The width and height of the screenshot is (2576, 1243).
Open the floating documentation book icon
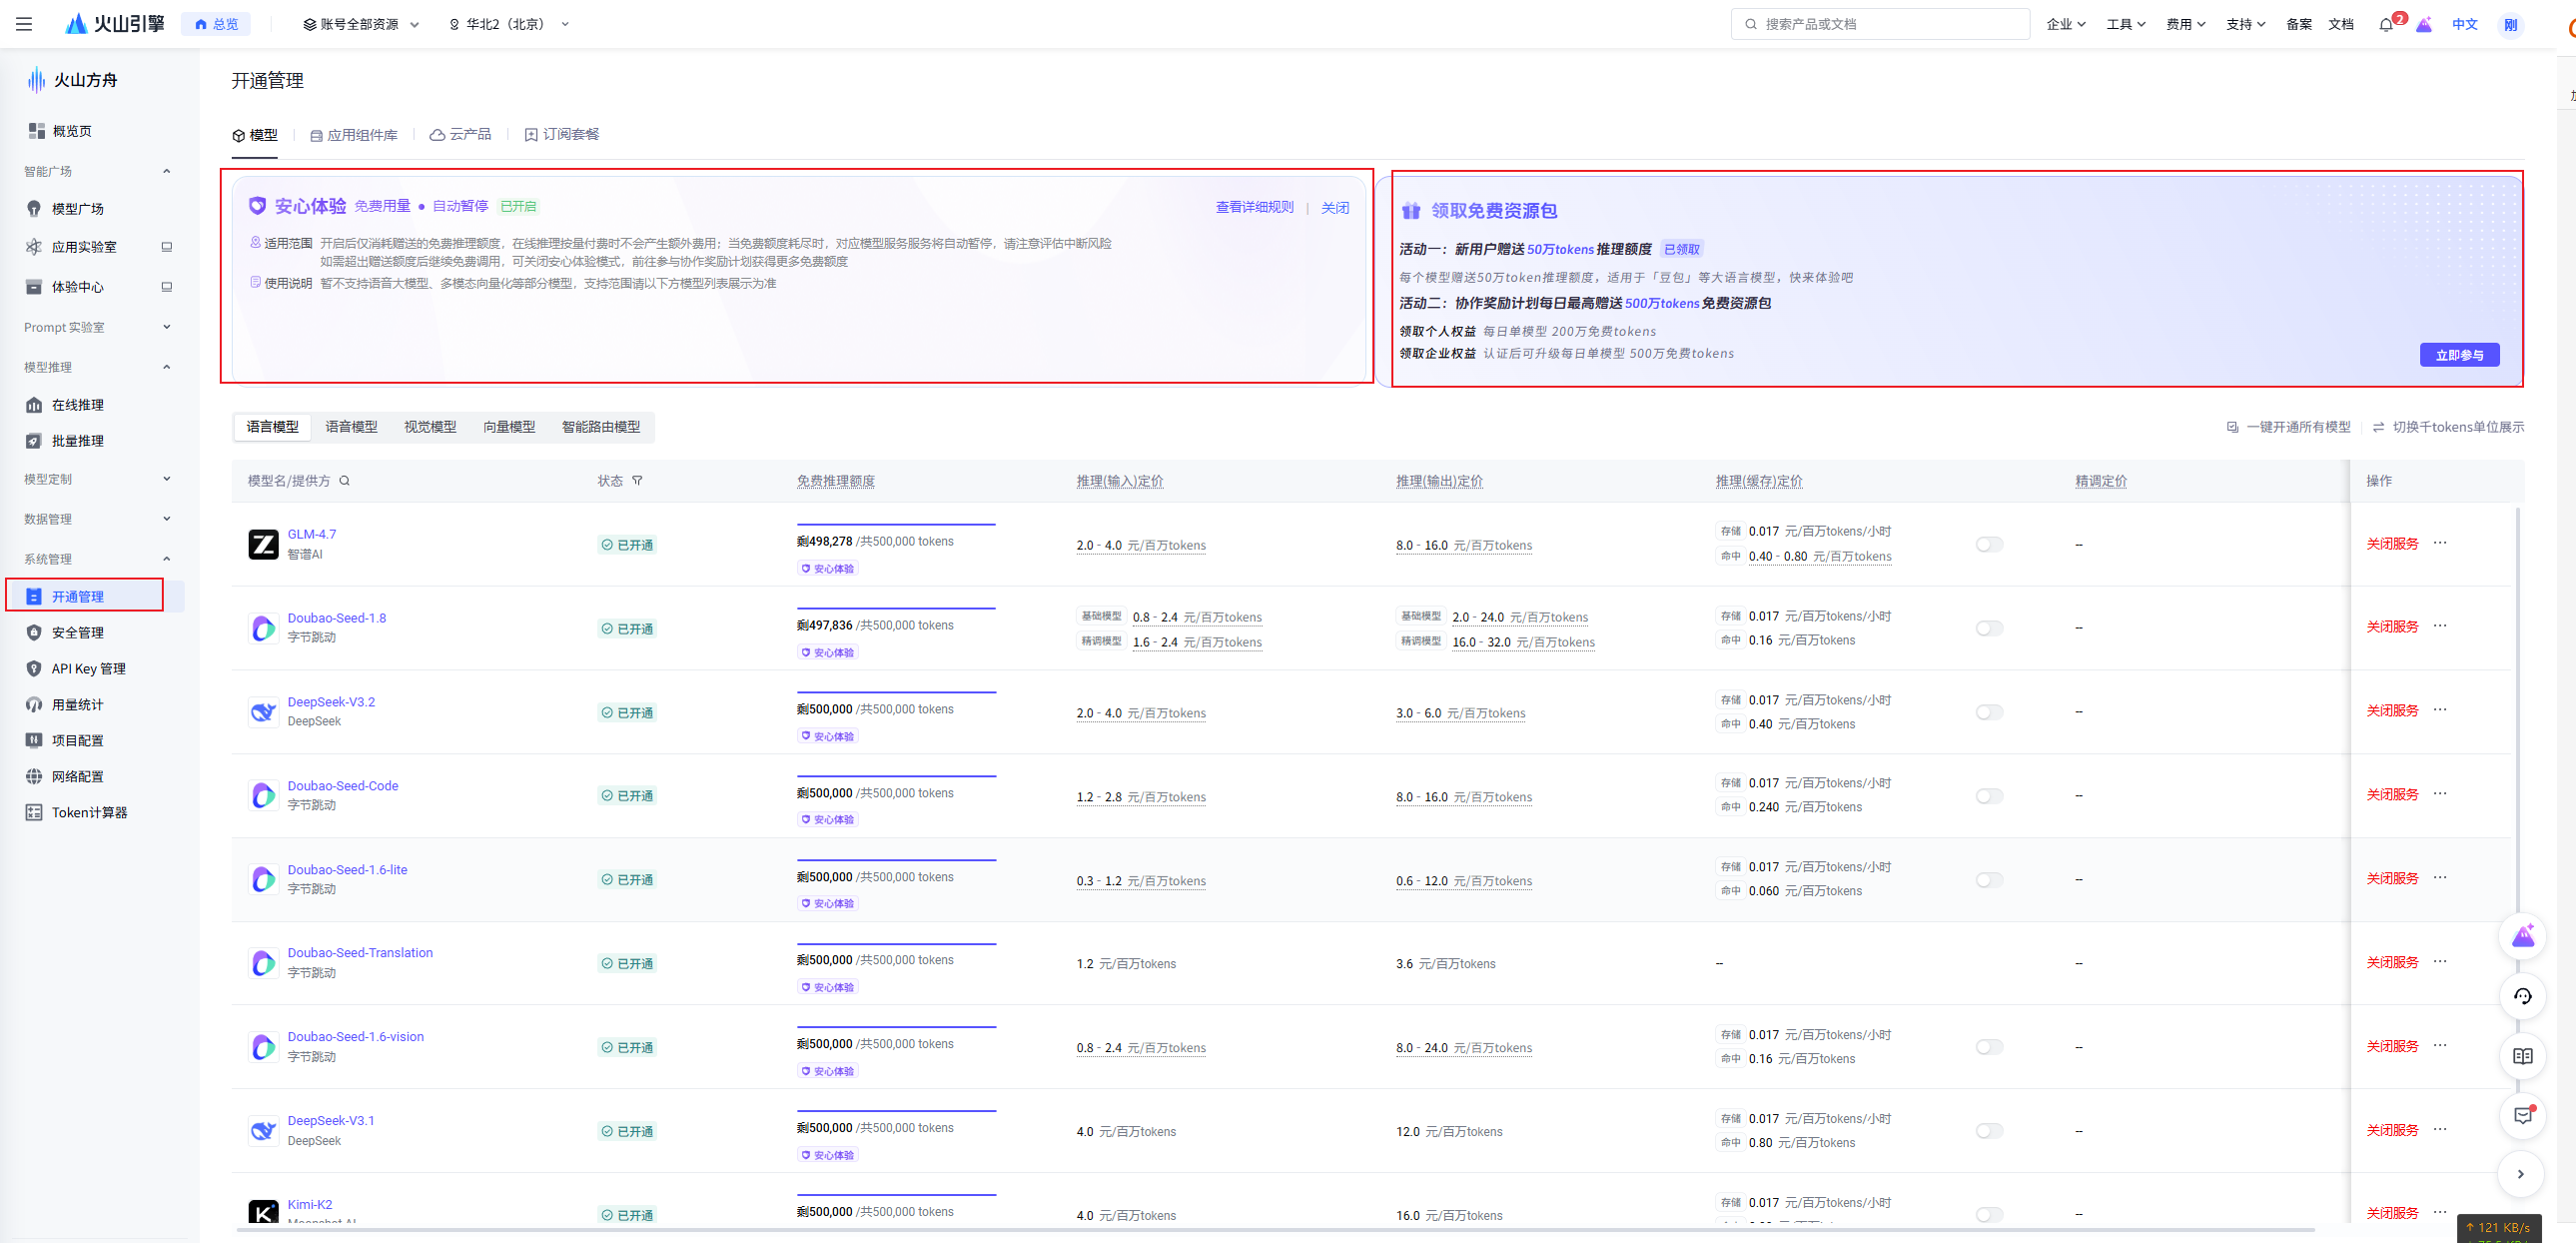pos(2522,1056)
